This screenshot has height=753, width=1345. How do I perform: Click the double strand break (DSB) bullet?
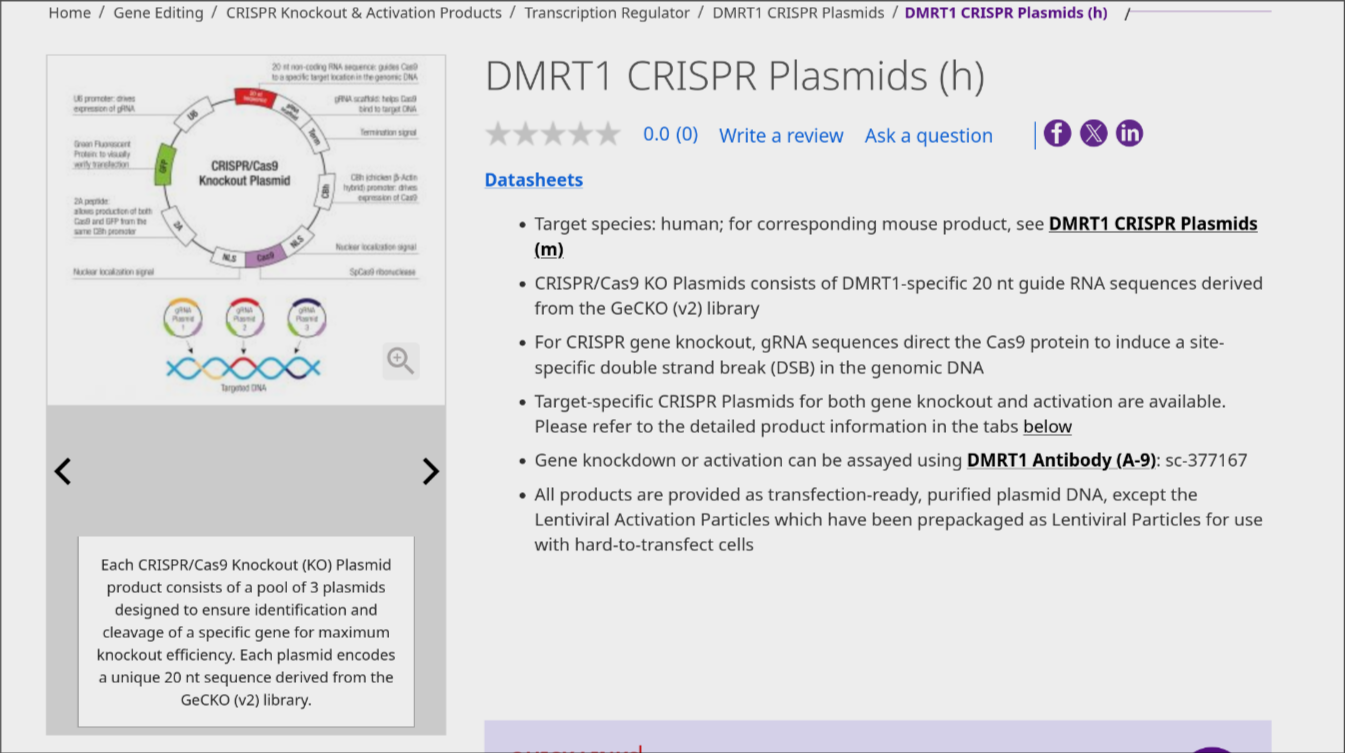[x=879, y=355]
